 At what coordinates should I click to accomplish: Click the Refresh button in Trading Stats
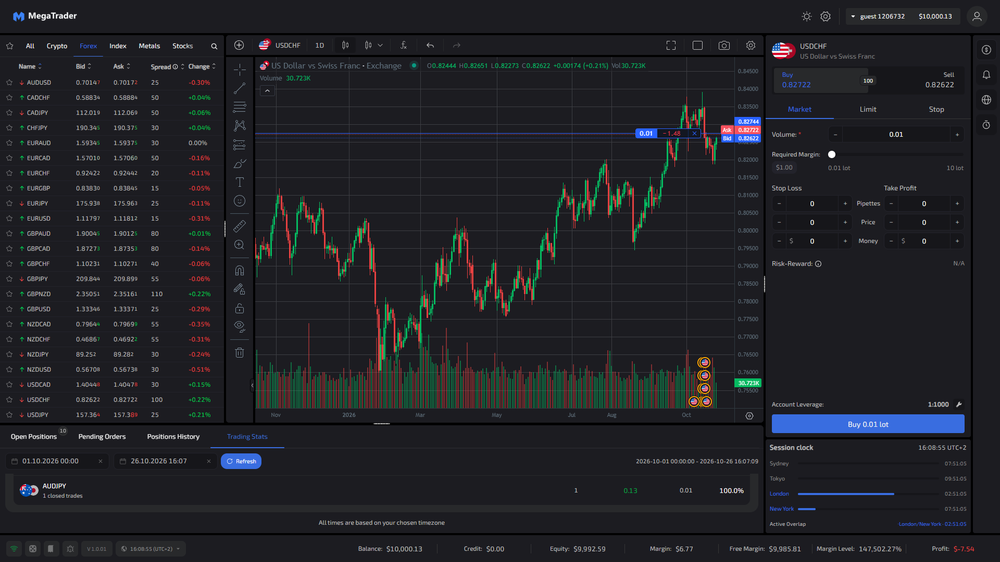coord(241,461)
